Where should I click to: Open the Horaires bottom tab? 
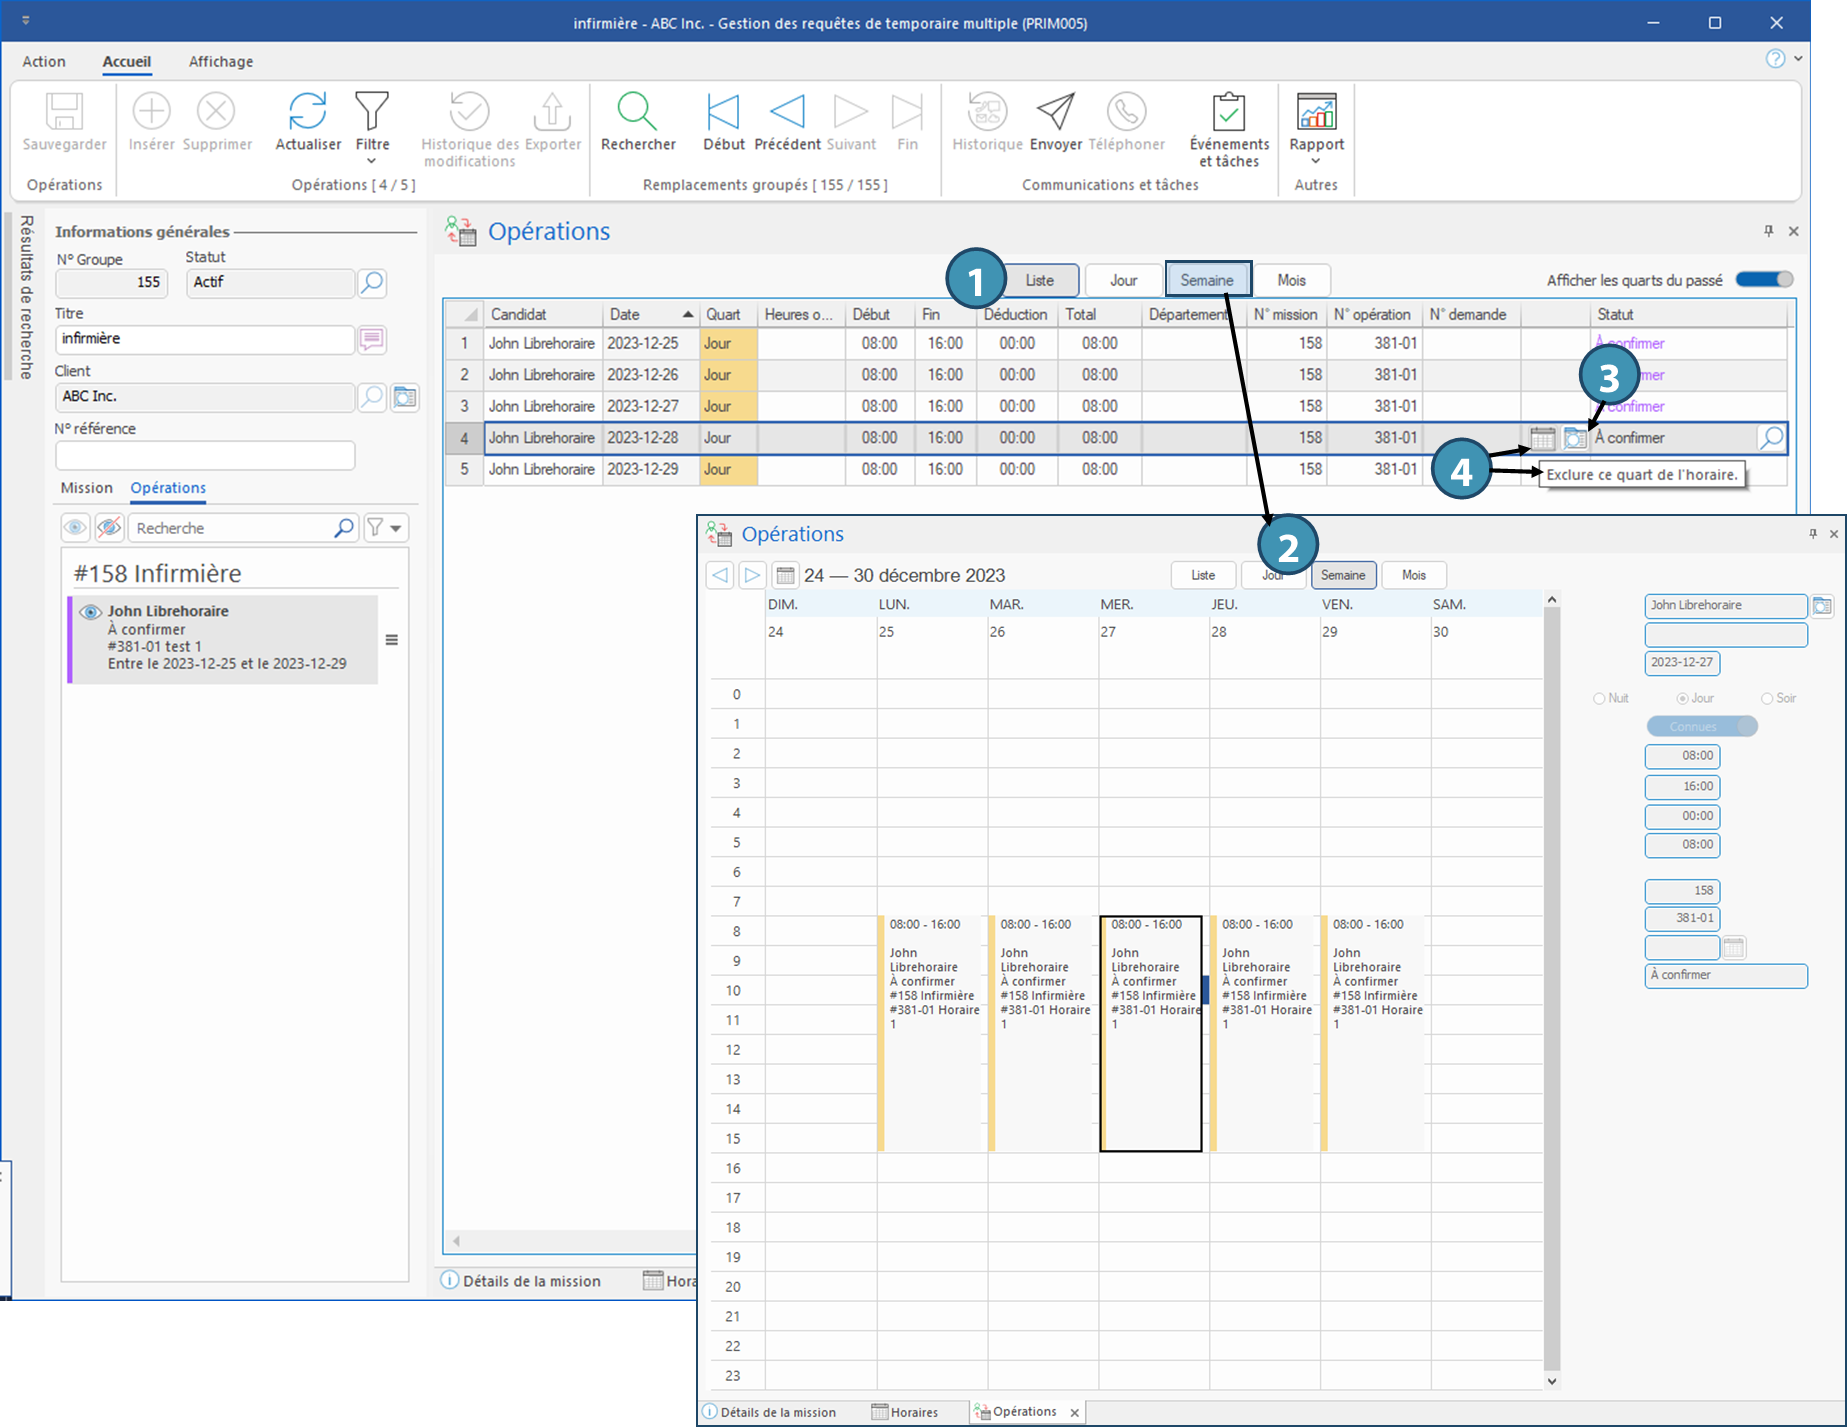(905, 1413)
